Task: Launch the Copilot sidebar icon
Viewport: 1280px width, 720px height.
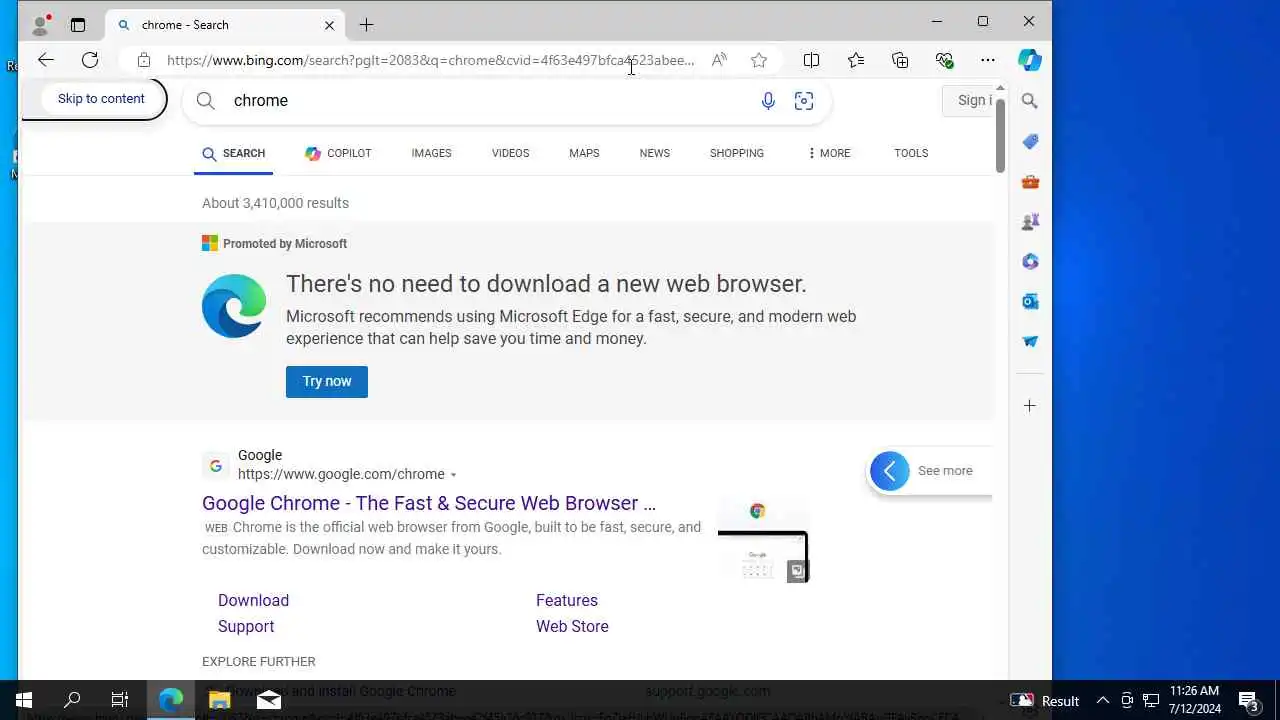Action: [x=1030, y=60]
